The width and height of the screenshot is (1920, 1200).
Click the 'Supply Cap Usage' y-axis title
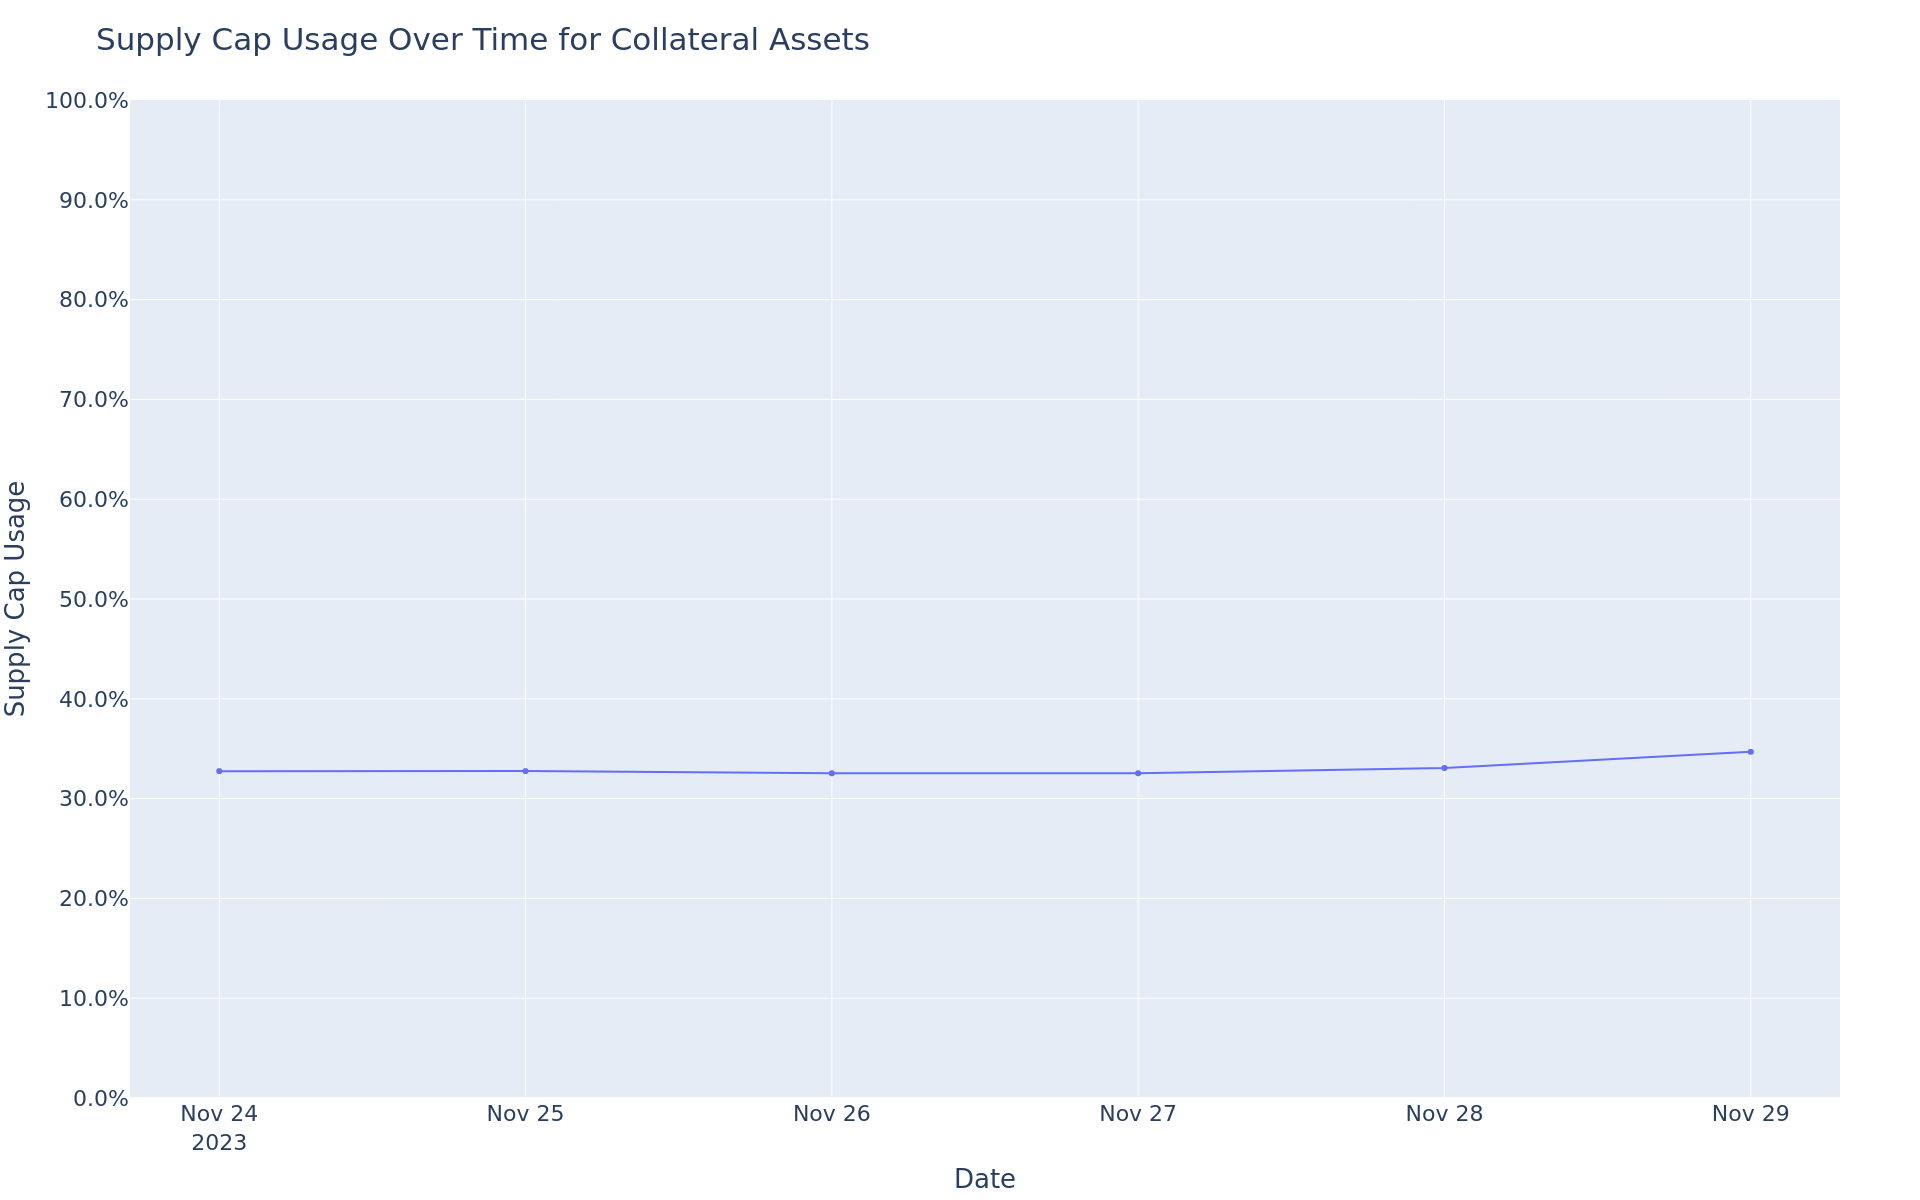click(x=16, y=598)
